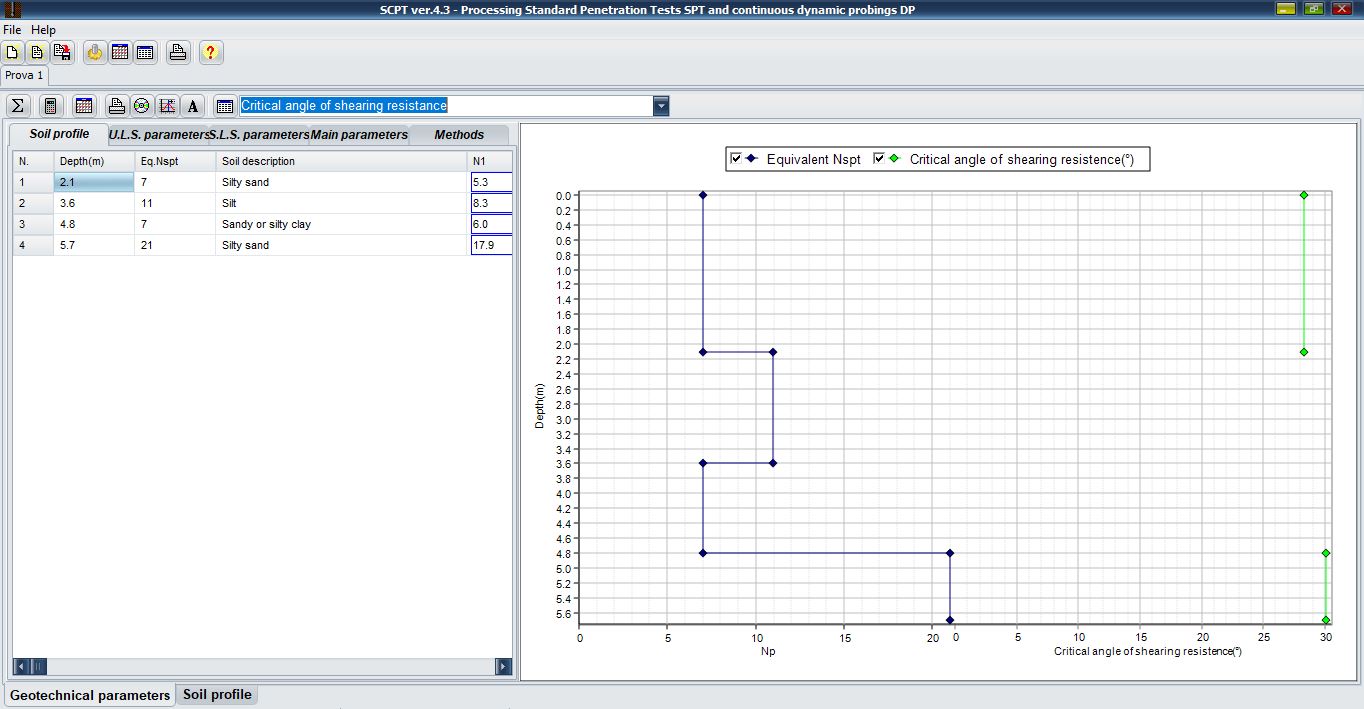The image size is (1364, 709).
Task: Open the Critical angle parameter dropdown arrow
Action: click(x=661, y=106)
